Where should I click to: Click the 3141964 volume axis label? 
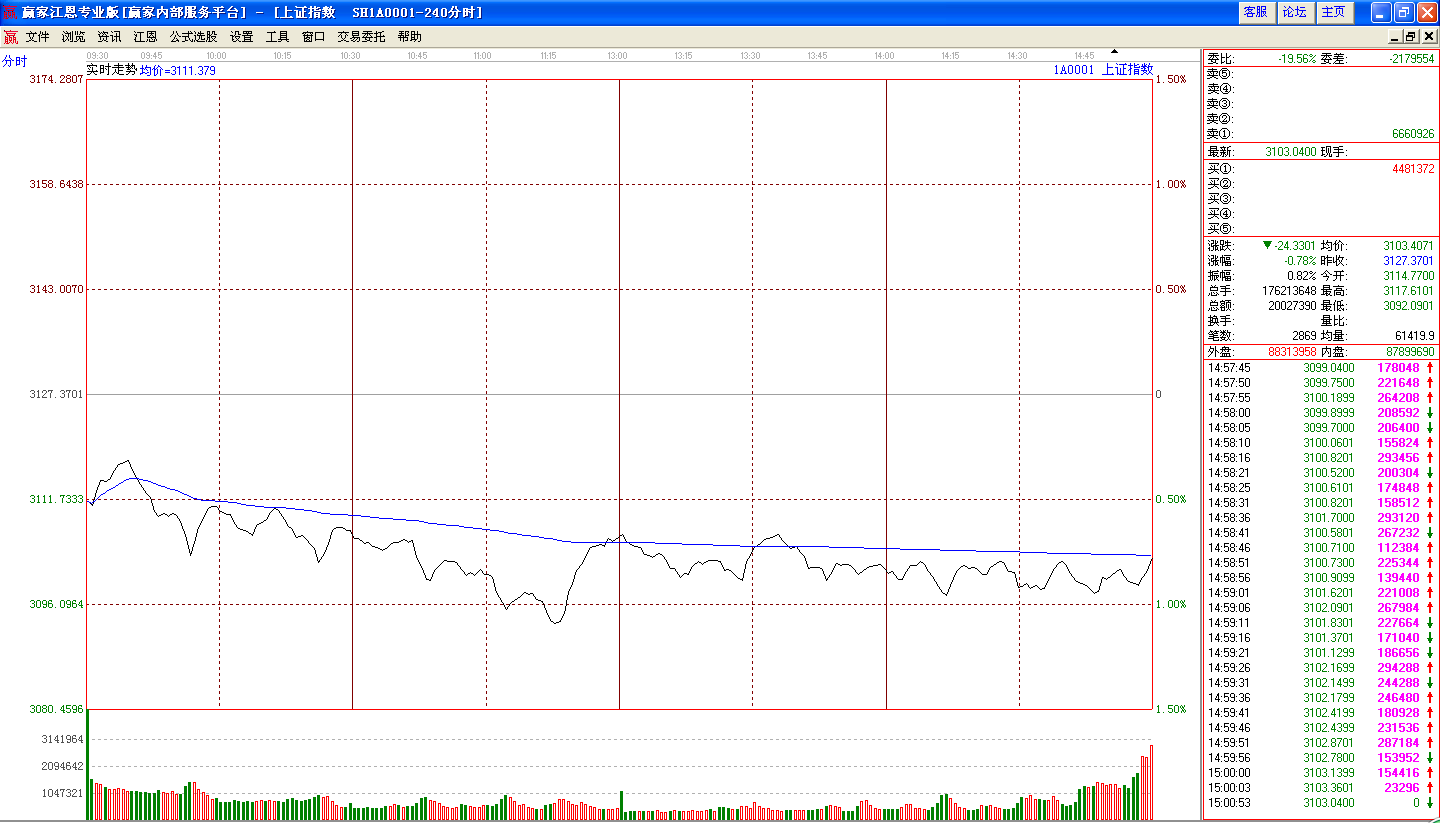(x=62, y=739)
